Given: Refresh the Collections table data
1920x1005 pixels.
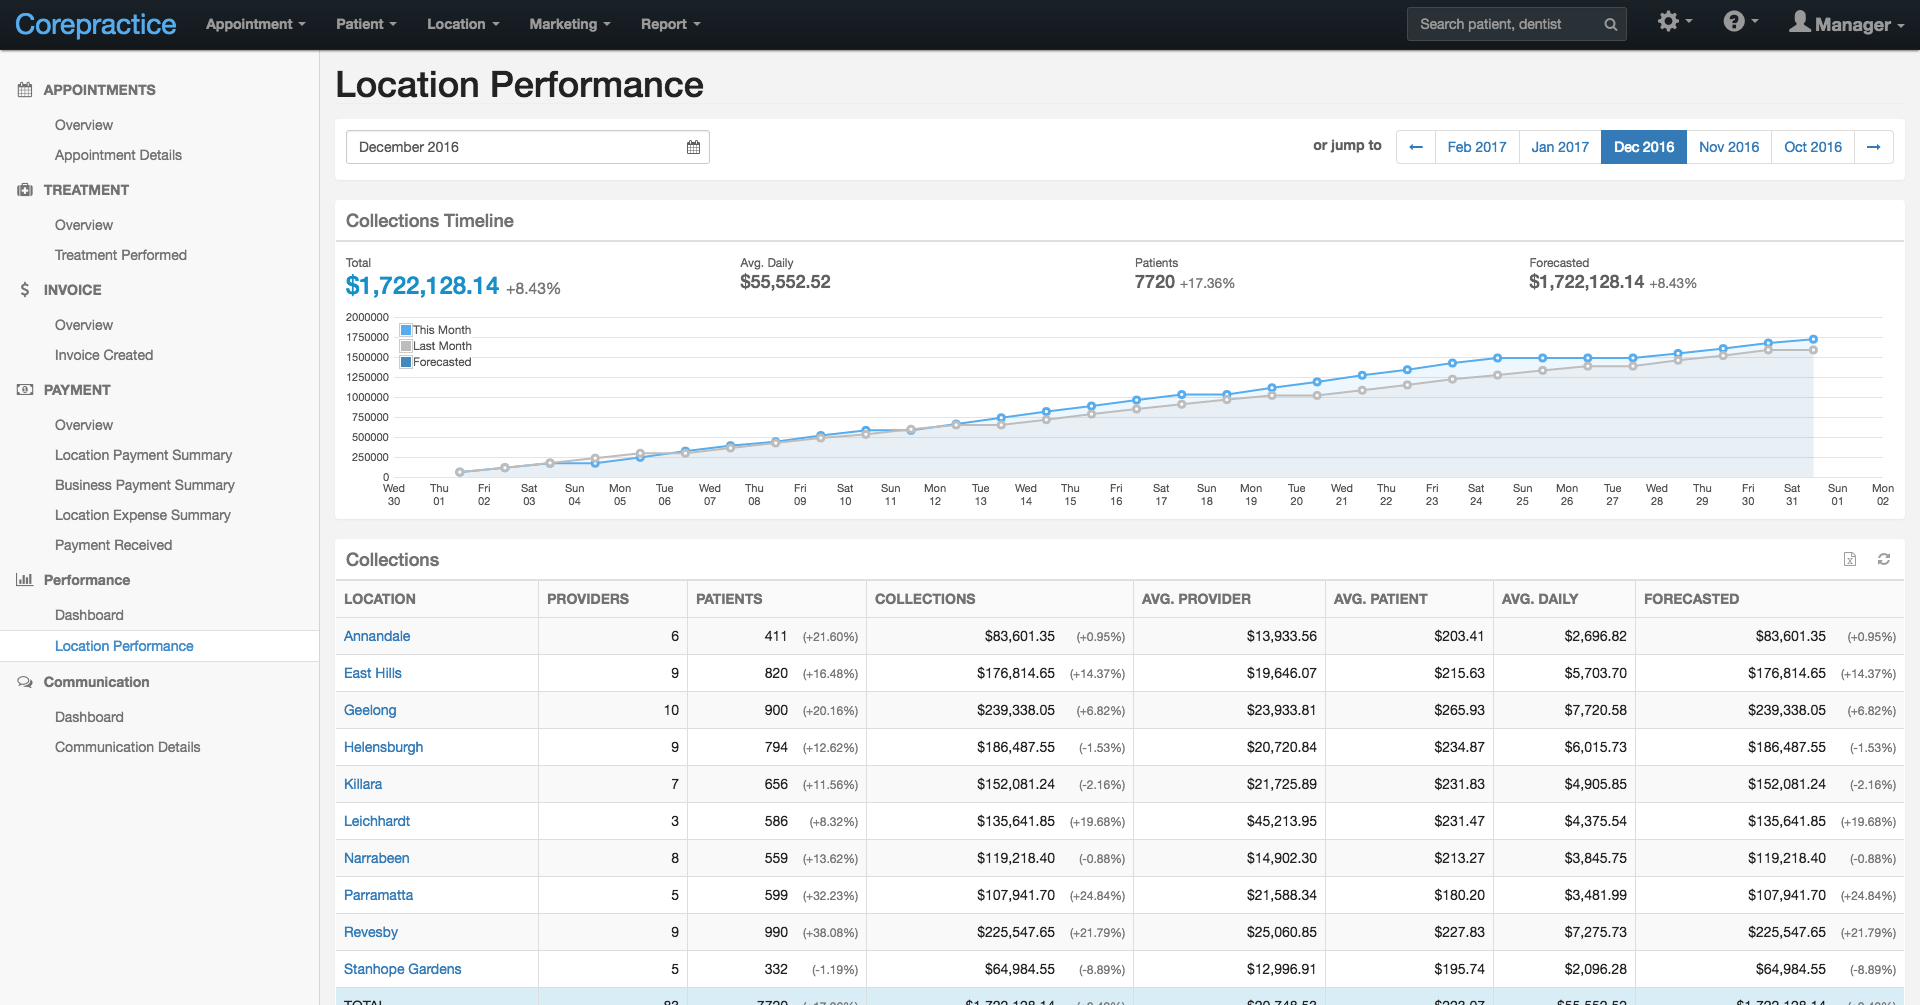Looking at the screenshot, I should 1883,559.
